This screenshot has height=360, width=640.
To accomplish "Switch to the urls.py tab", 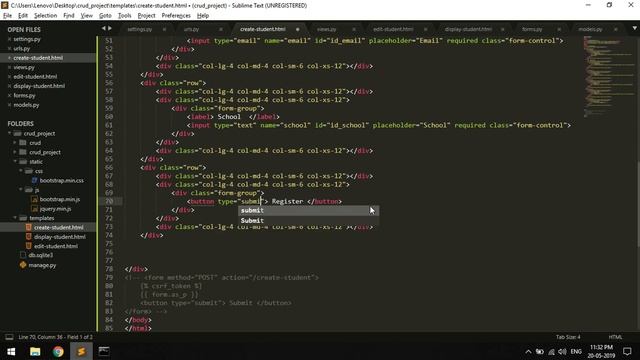I will [x=191, y=29].
